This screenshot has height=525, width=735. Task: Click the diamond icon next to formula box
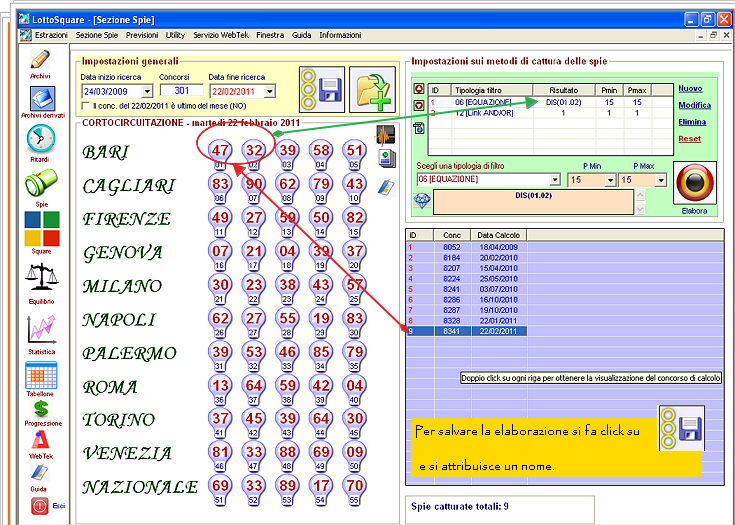[422, 202]
